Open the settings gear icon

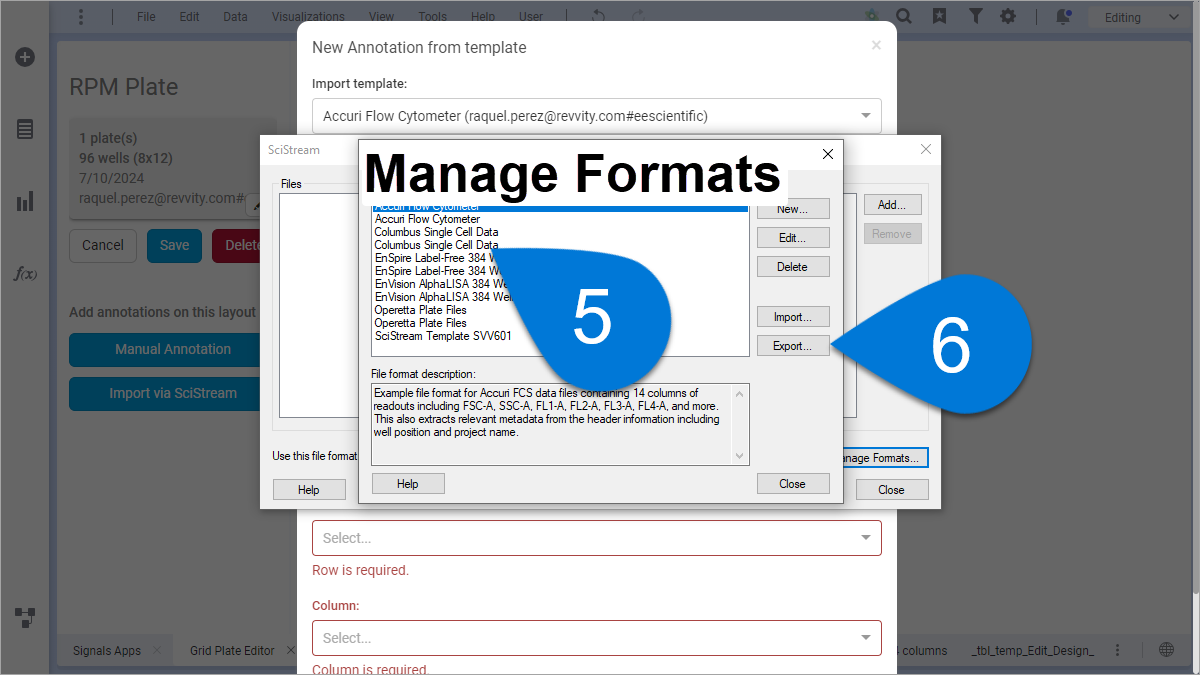[x=1008, y=17]
